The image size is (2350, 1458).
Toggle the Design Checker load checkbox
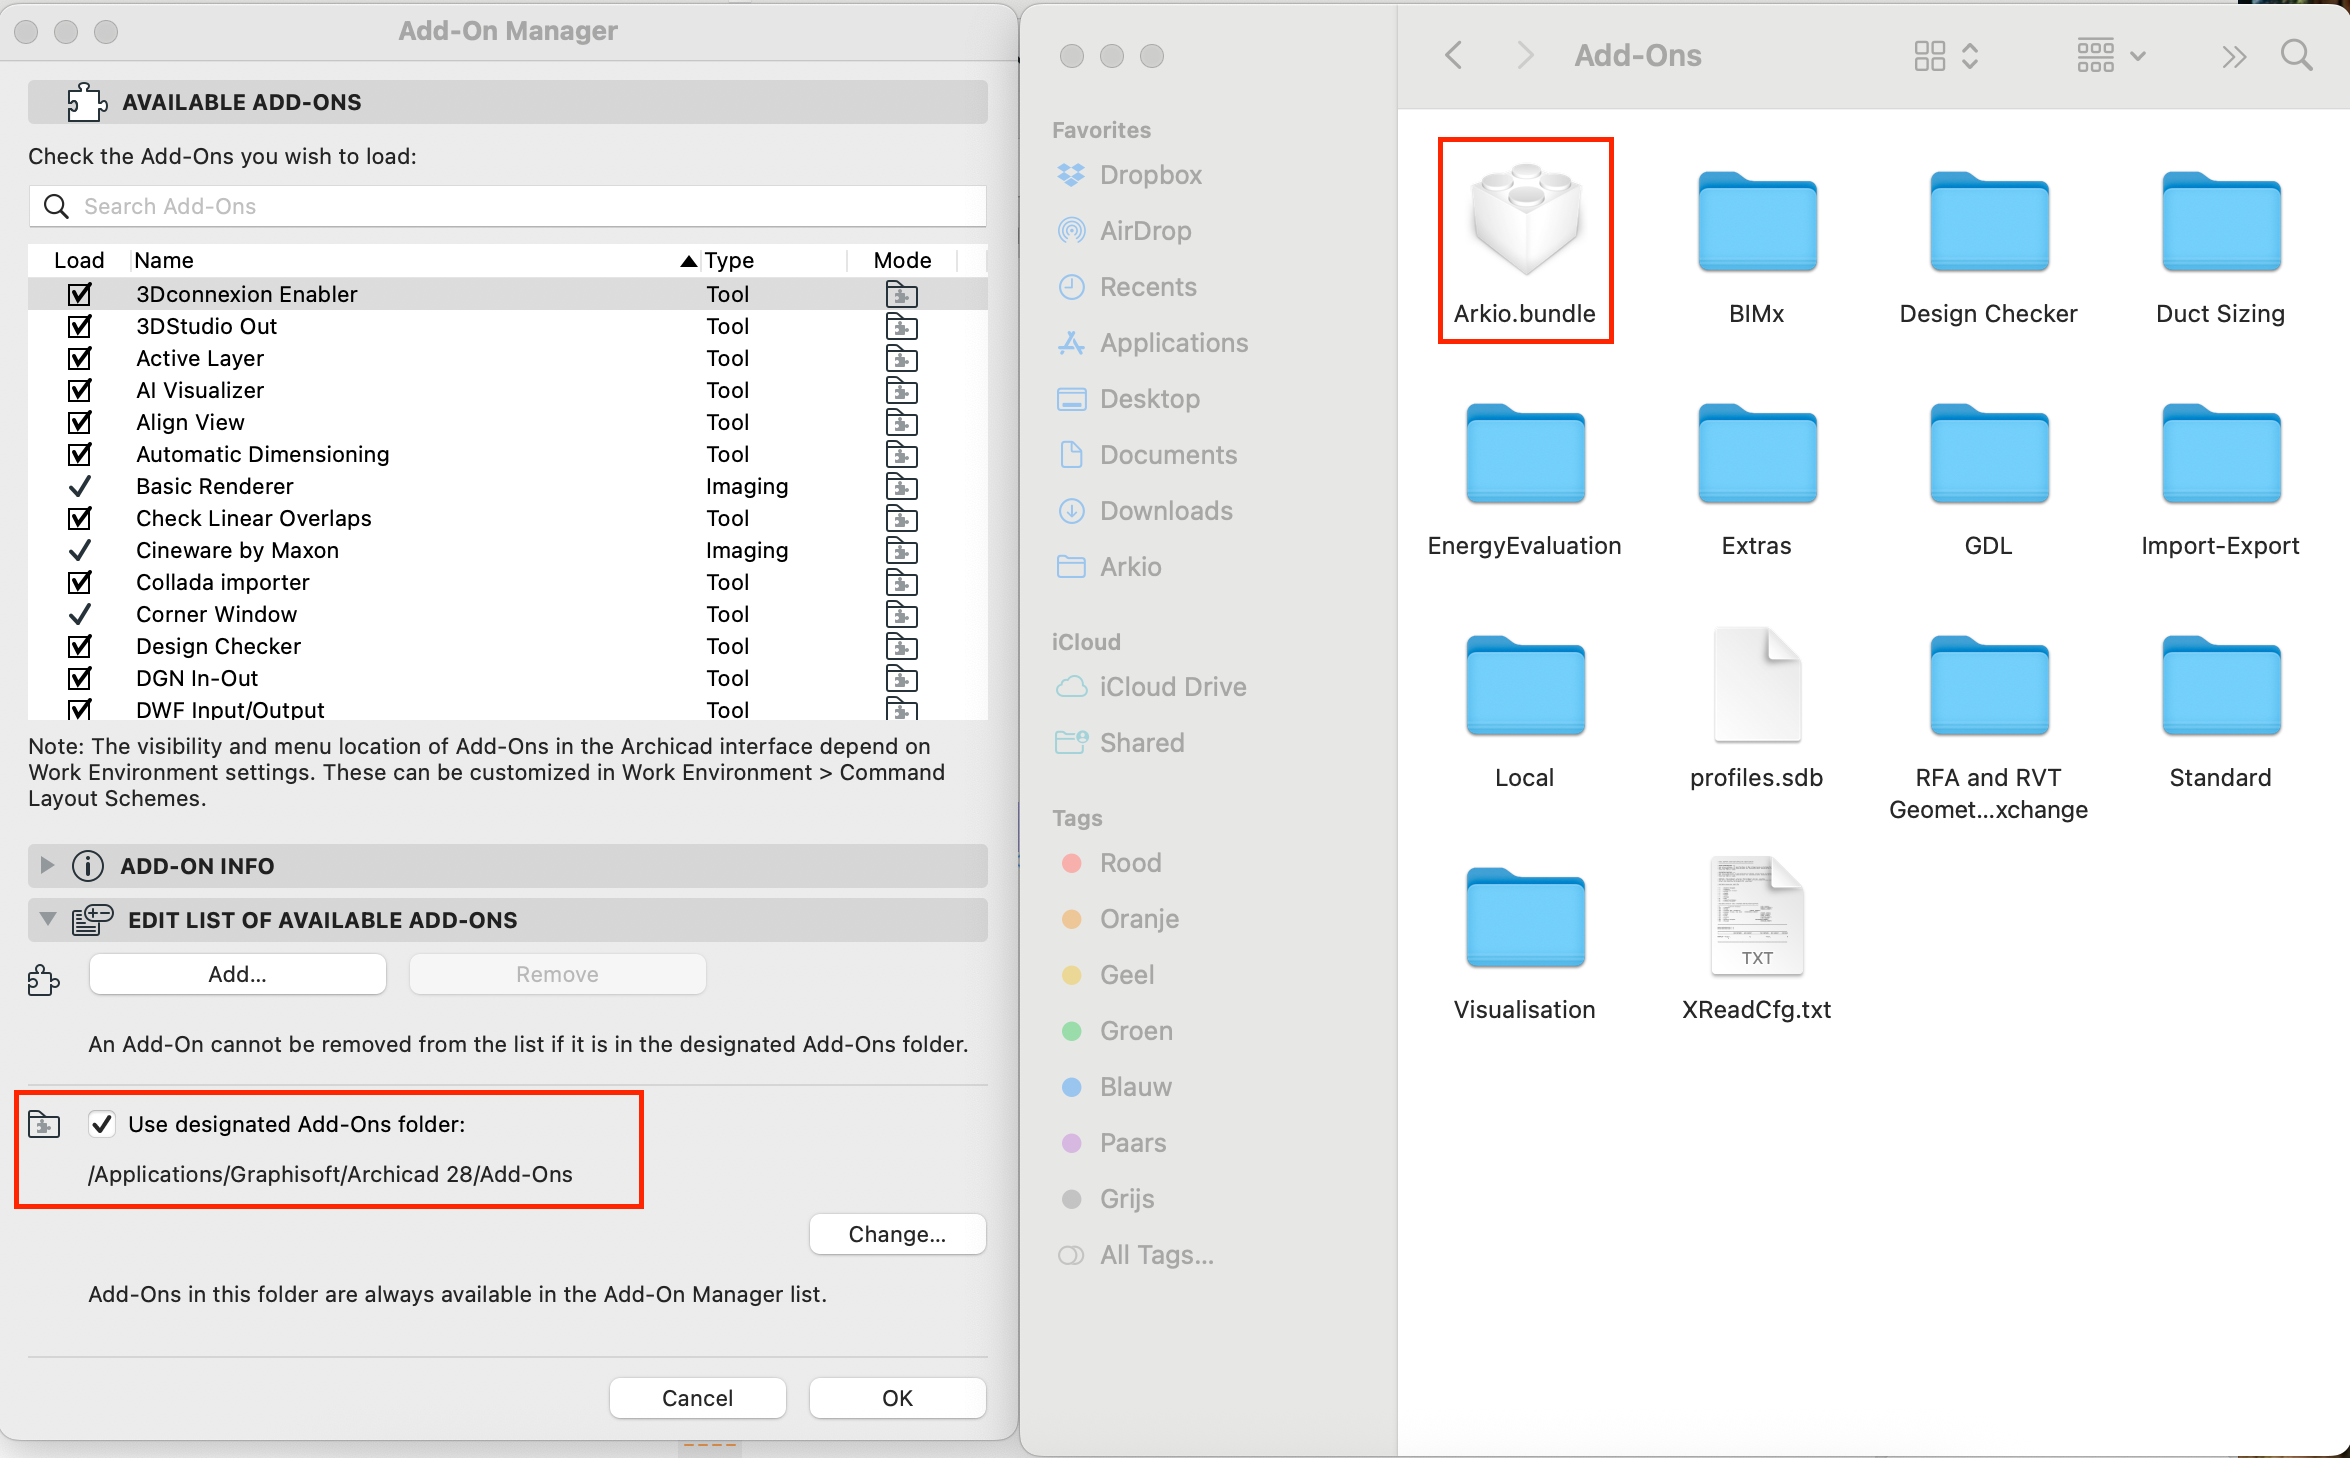point(80,646)
